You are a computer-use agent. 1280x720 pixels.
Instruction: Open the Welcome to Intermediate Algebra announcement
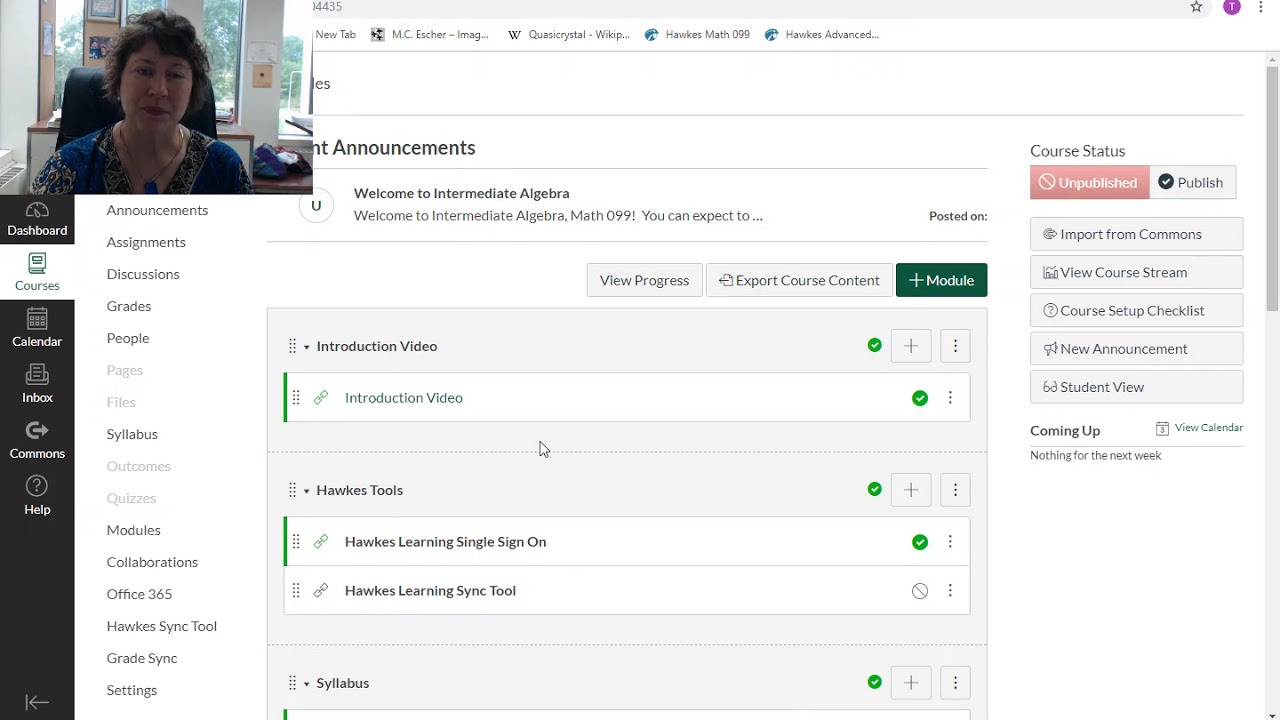[x=461, y=193]
